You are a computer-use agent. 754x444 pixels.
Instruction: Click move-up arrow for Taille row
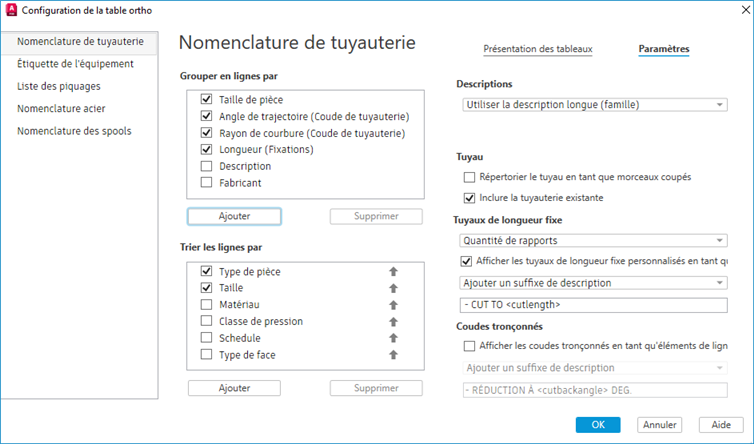(x=393, y=288)
